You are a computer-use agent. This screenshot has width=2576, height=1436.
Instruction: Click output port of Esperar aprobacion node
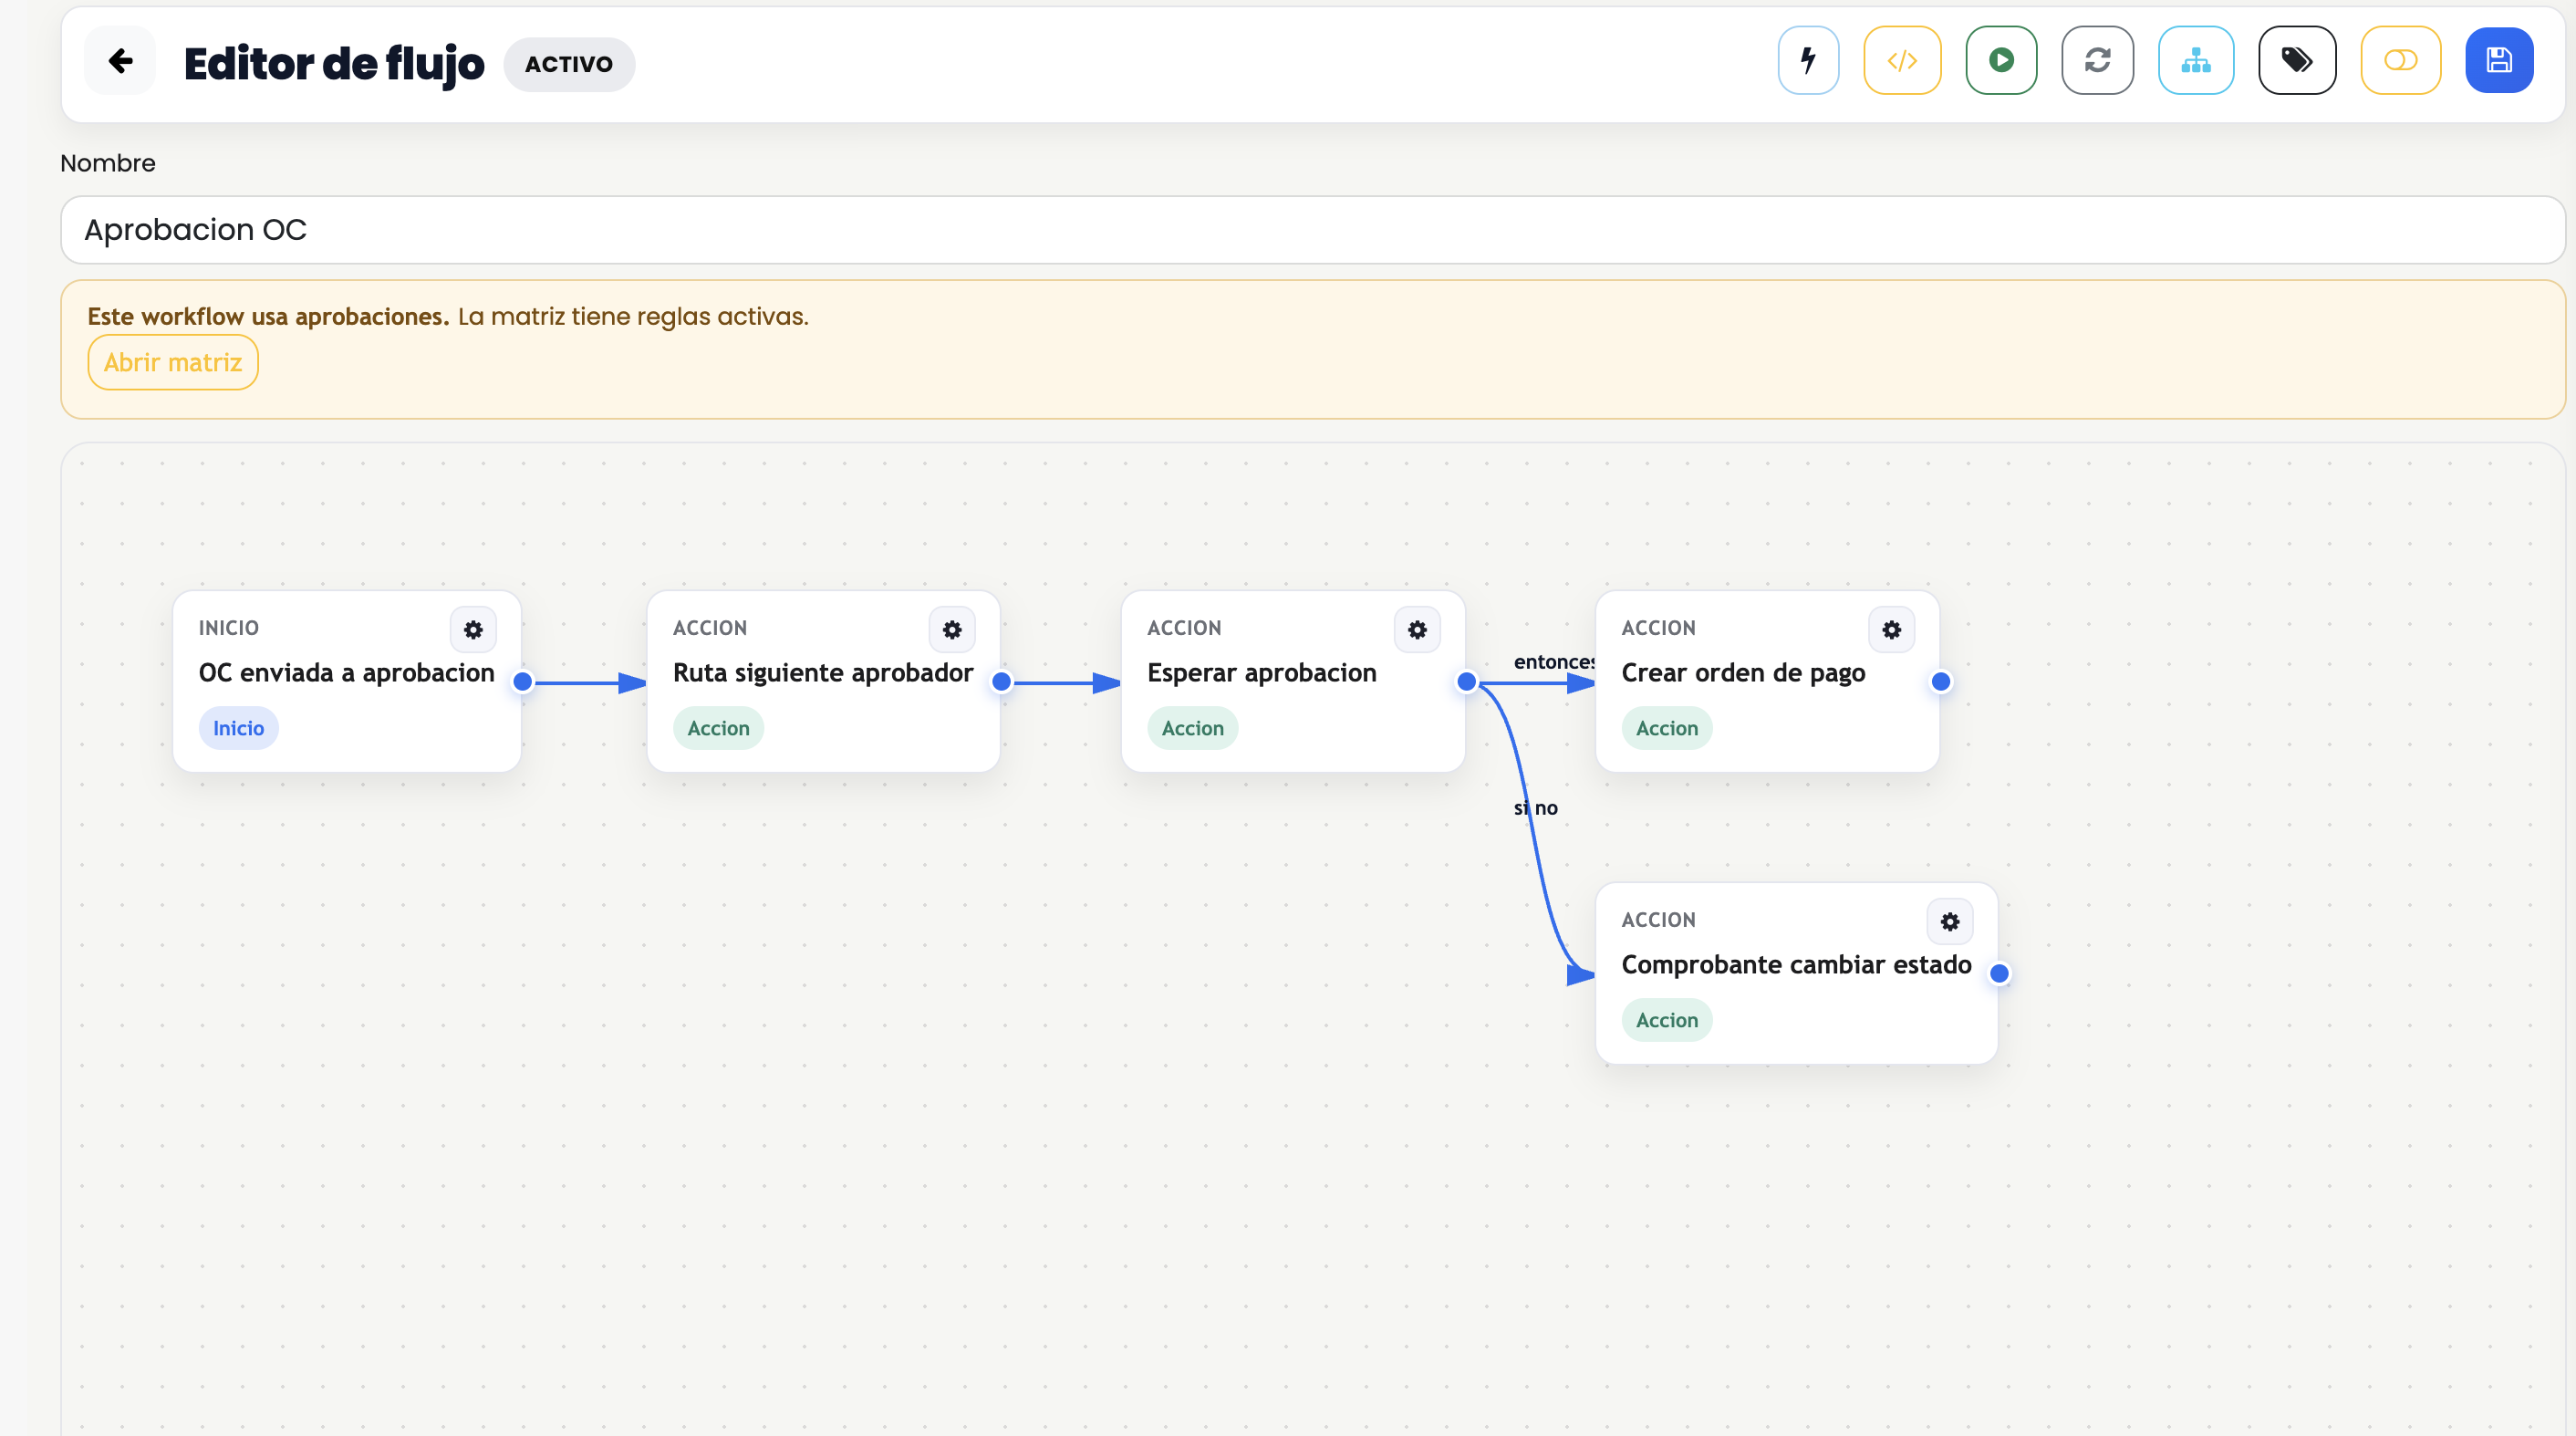[1466, 682]
